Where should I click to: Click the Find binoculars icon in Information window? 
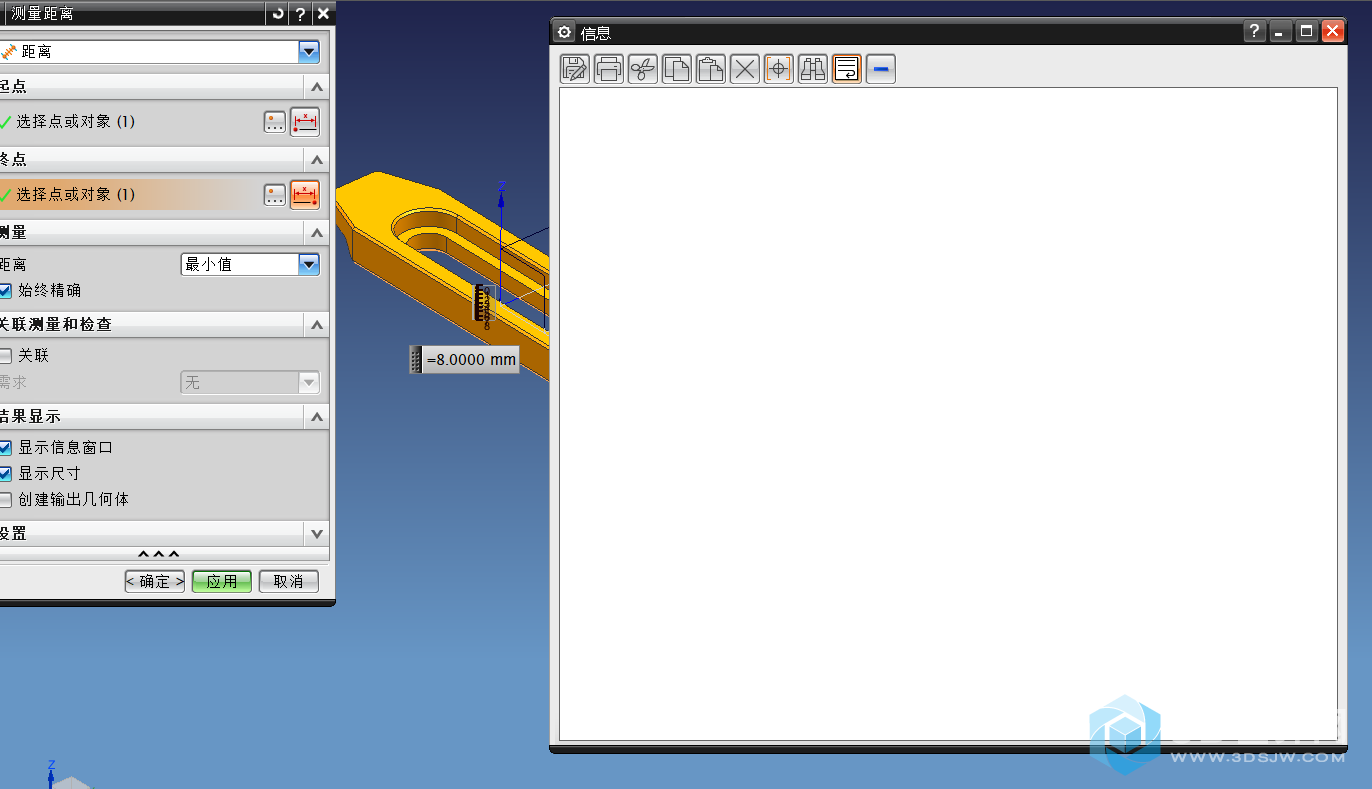[x=813, y=69]
